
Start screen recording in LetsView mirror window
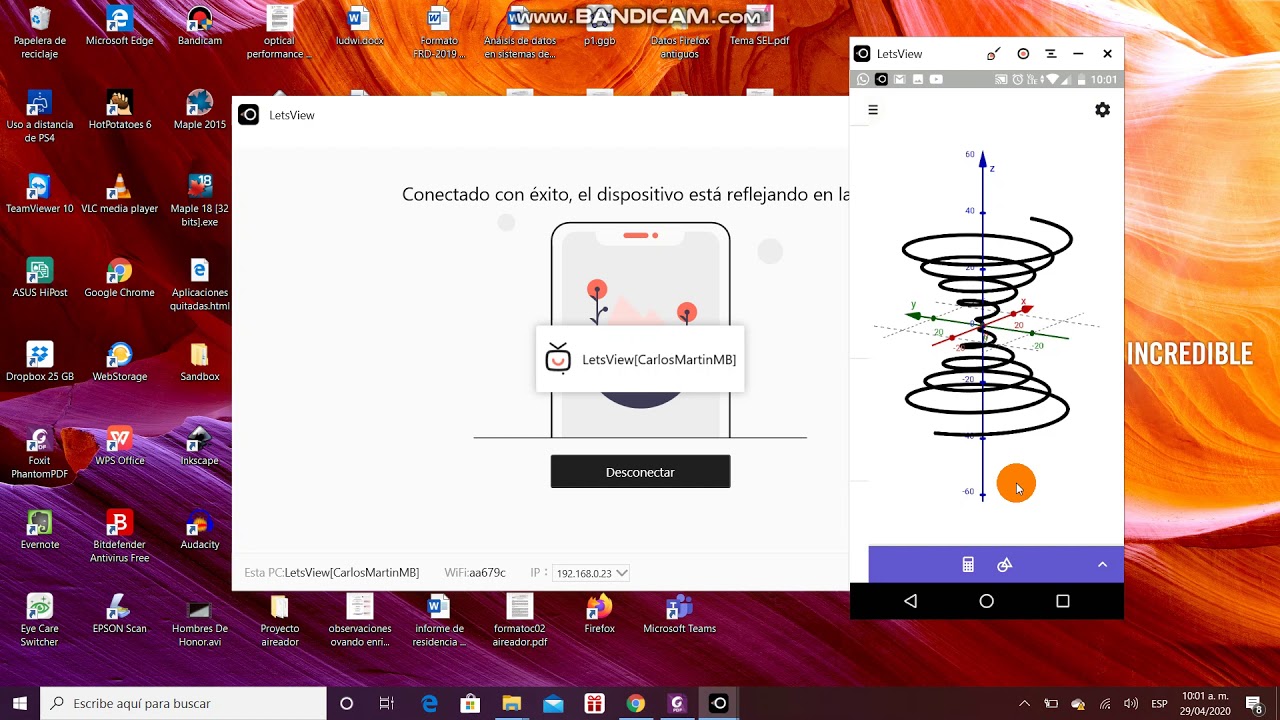pyautogui.click(x=1023, y=54)
